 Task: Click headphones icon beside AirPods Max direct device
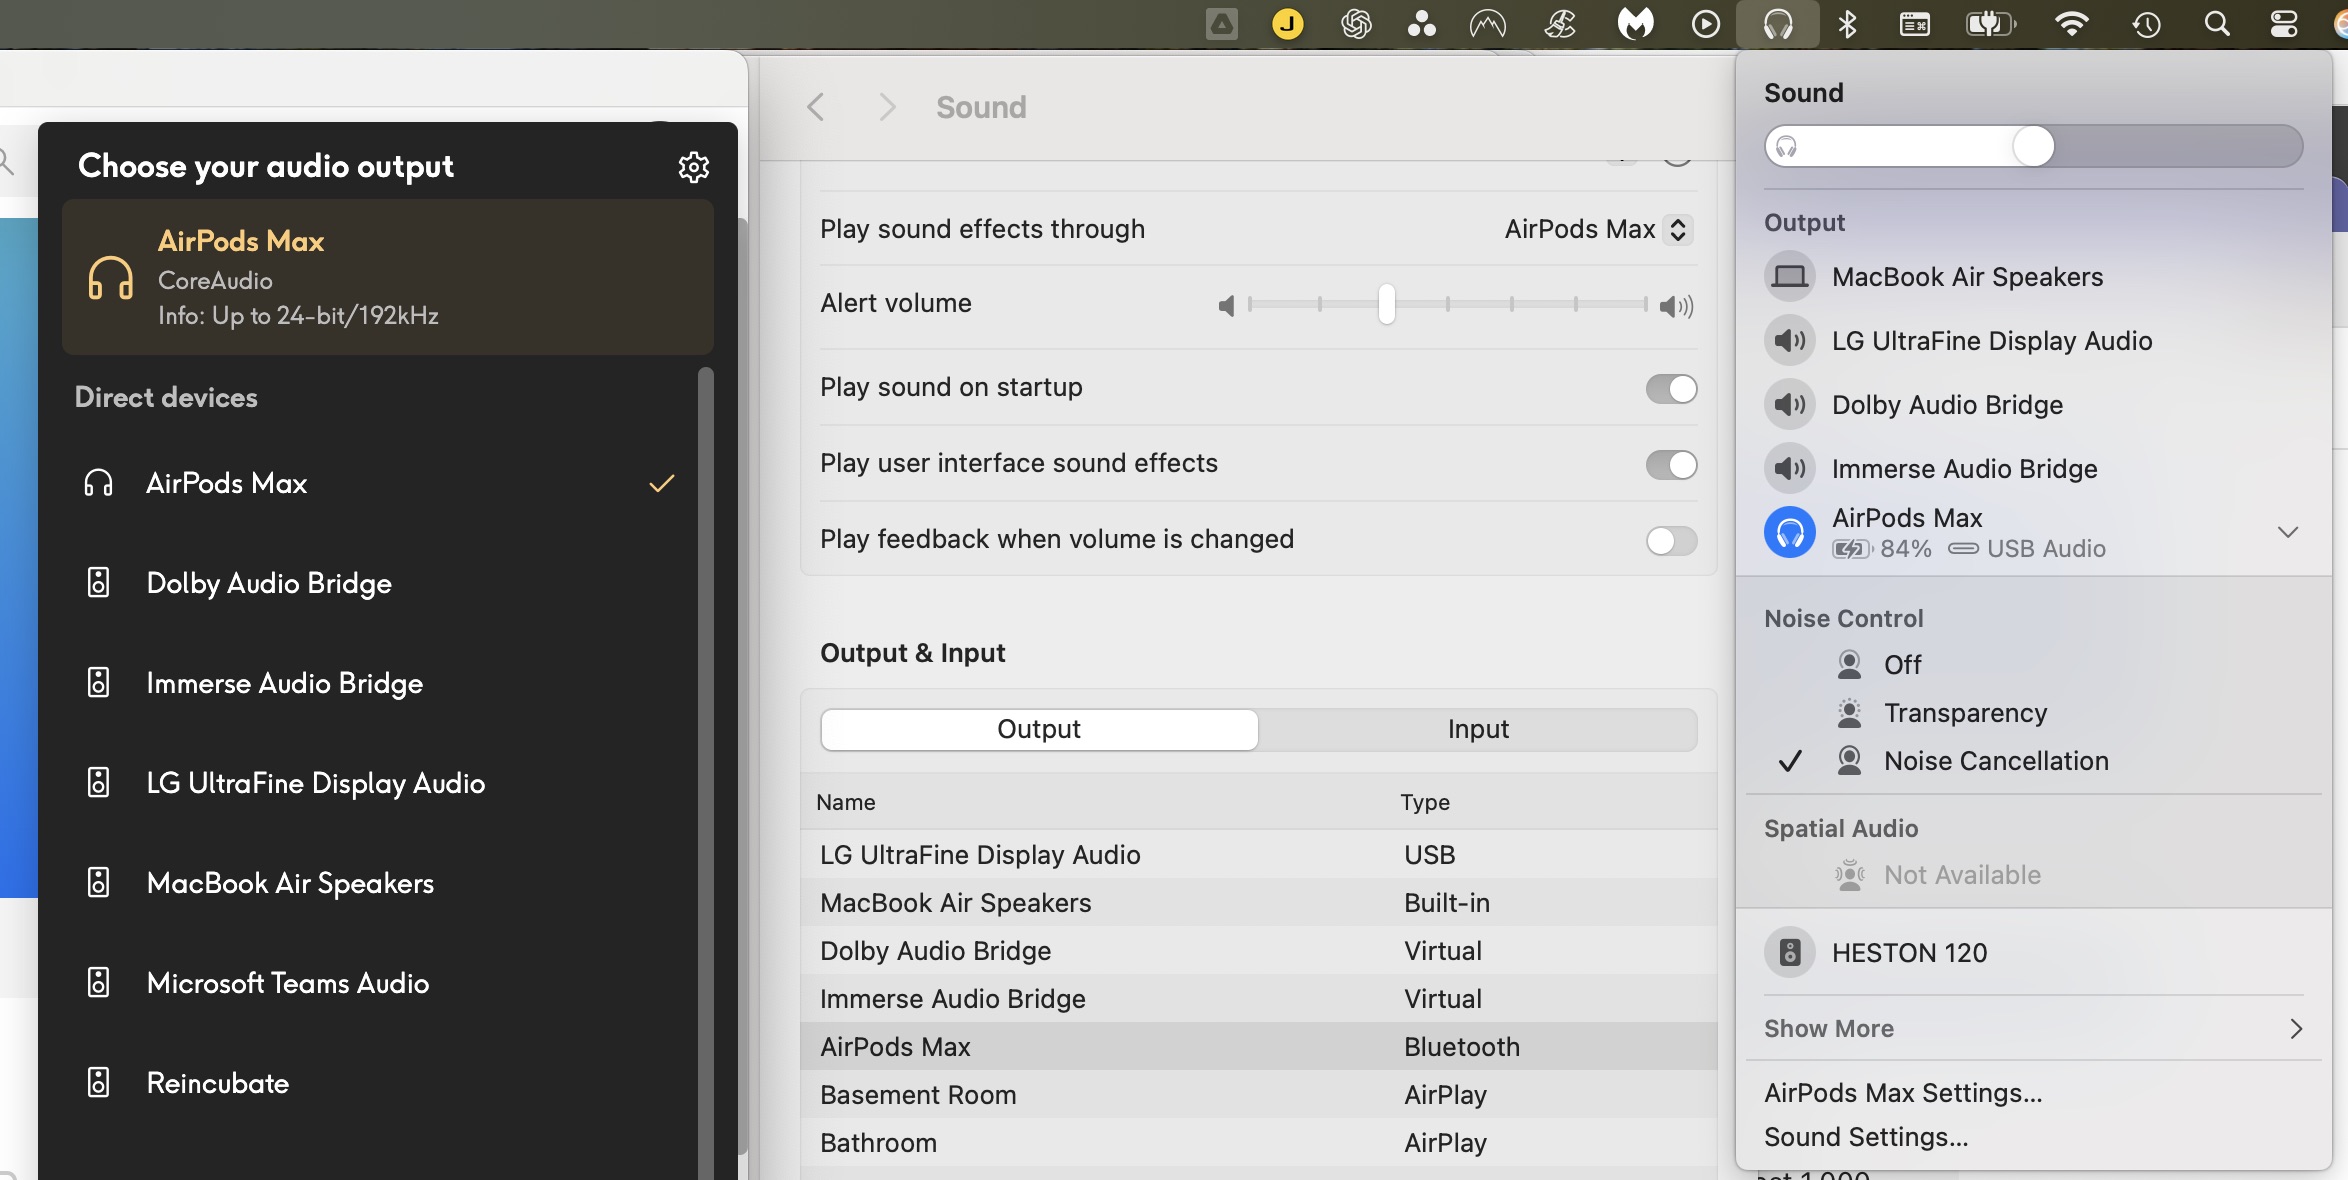pos(98,483)
